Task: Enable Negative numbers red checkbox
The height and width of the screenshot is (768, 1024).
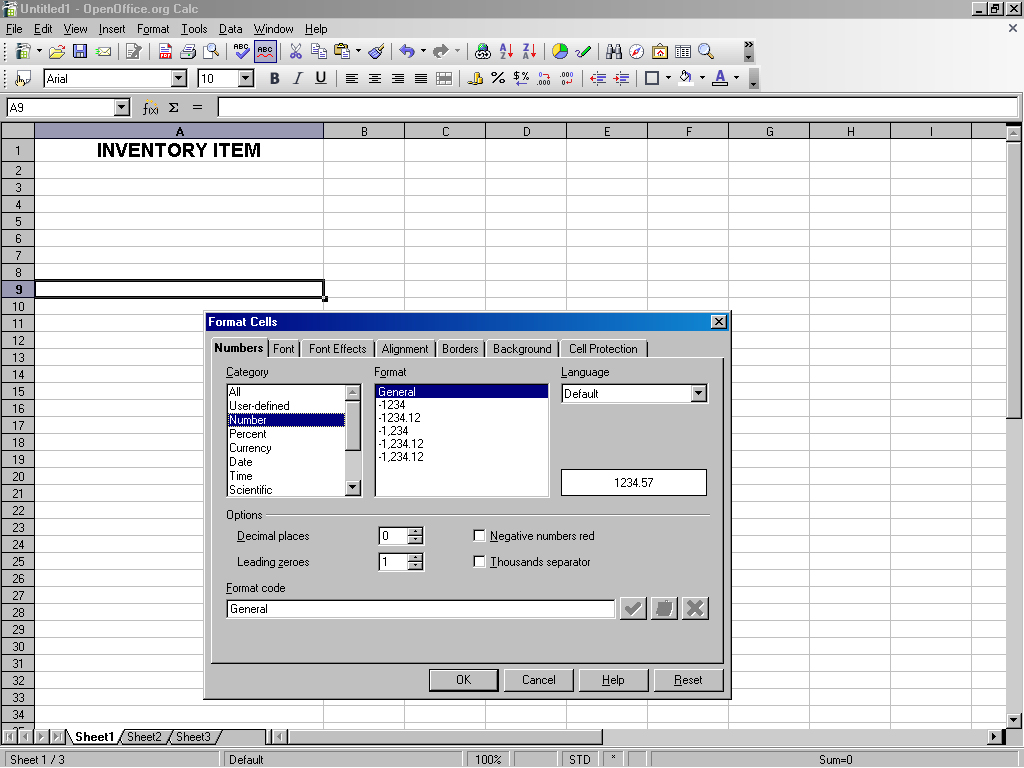Action: tap(480, 536)
